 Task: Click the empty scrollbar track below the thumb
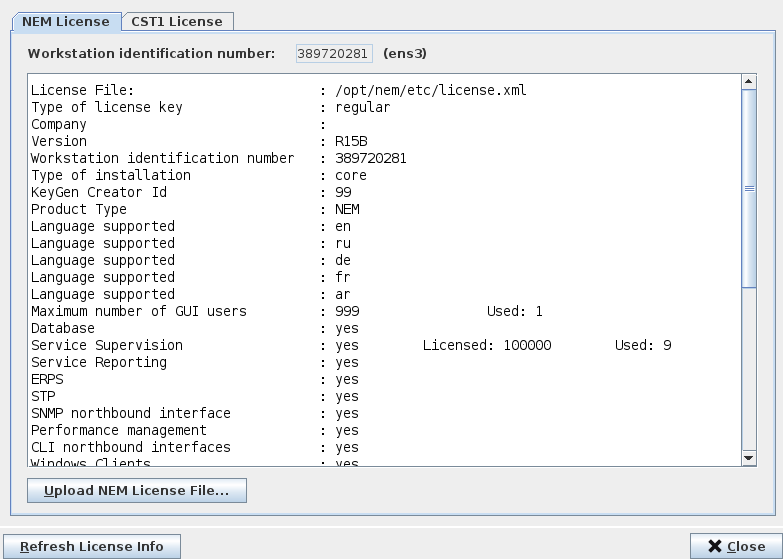point(749,370)
